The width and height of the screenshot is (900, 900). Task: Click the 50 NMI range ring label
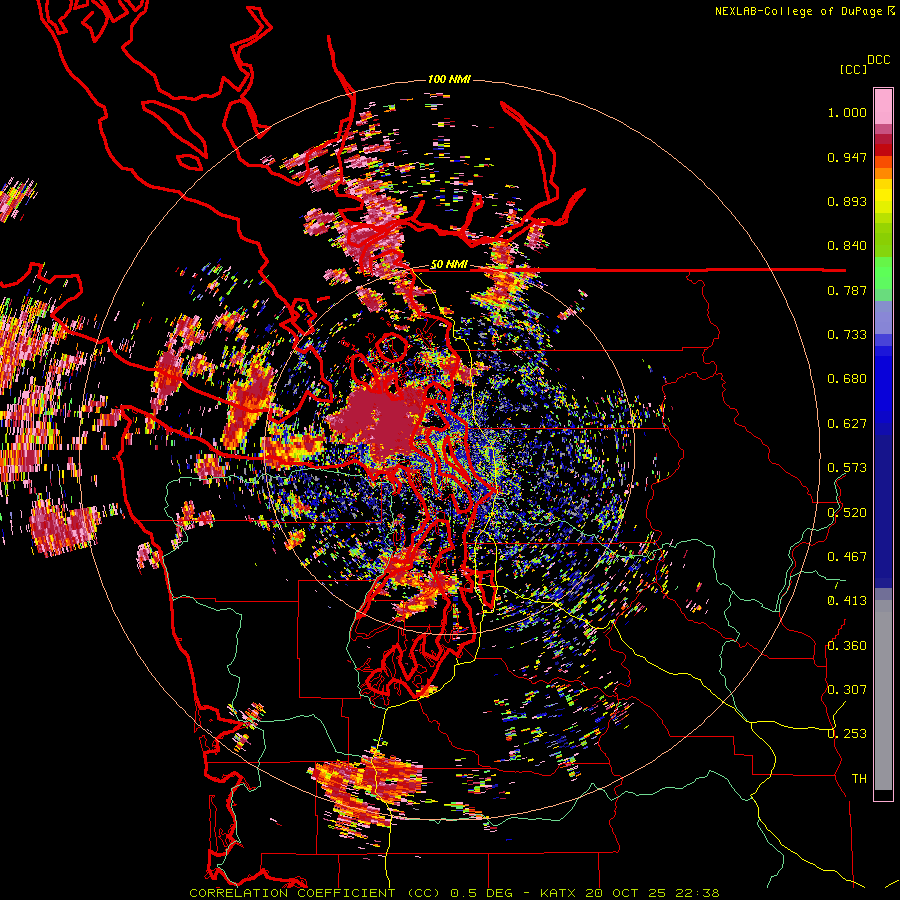point(449,265)
